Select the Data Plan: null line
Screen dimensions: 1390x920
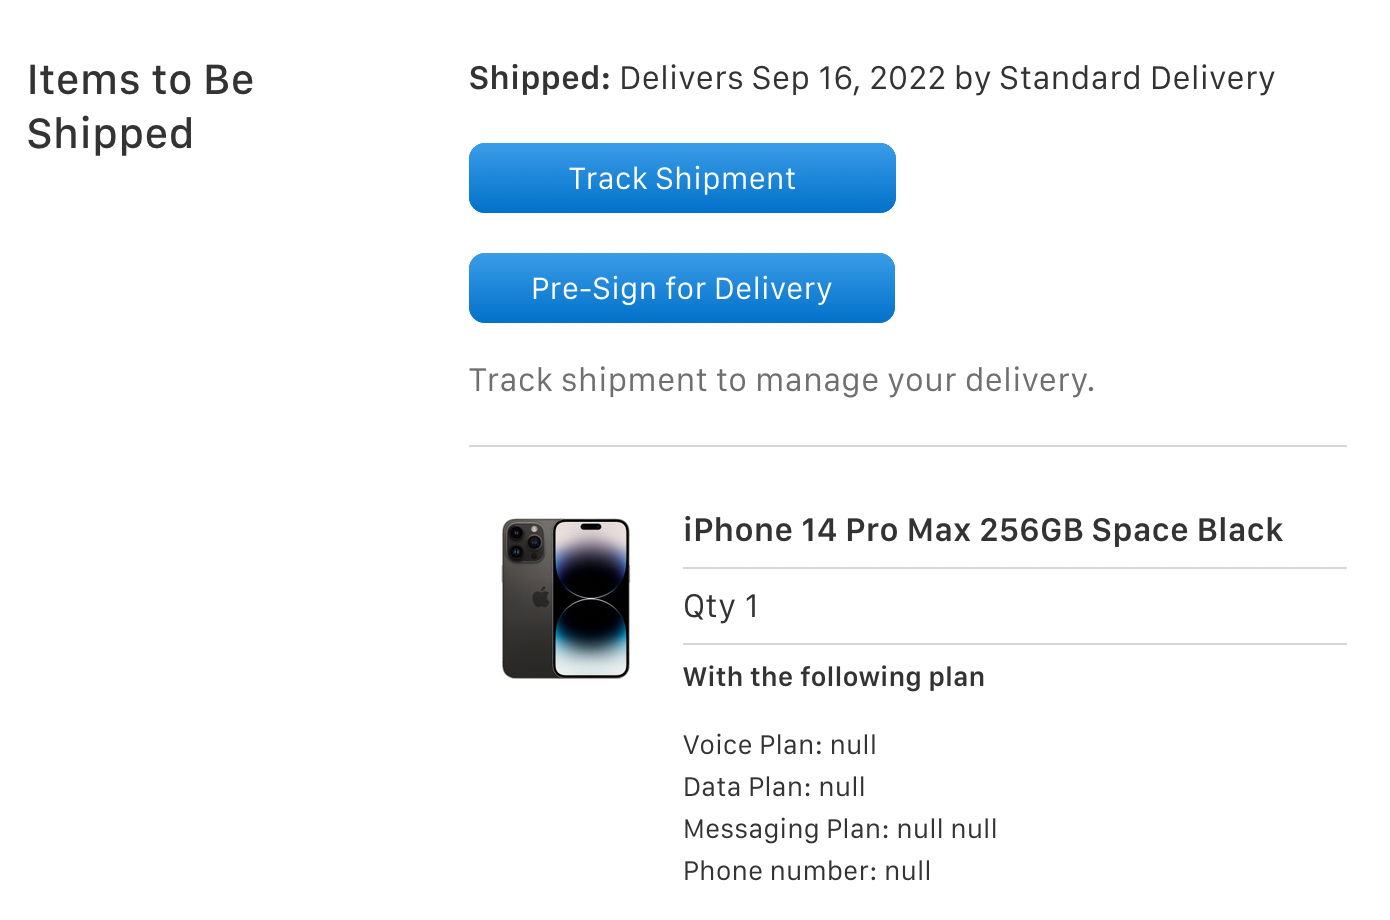774,787
